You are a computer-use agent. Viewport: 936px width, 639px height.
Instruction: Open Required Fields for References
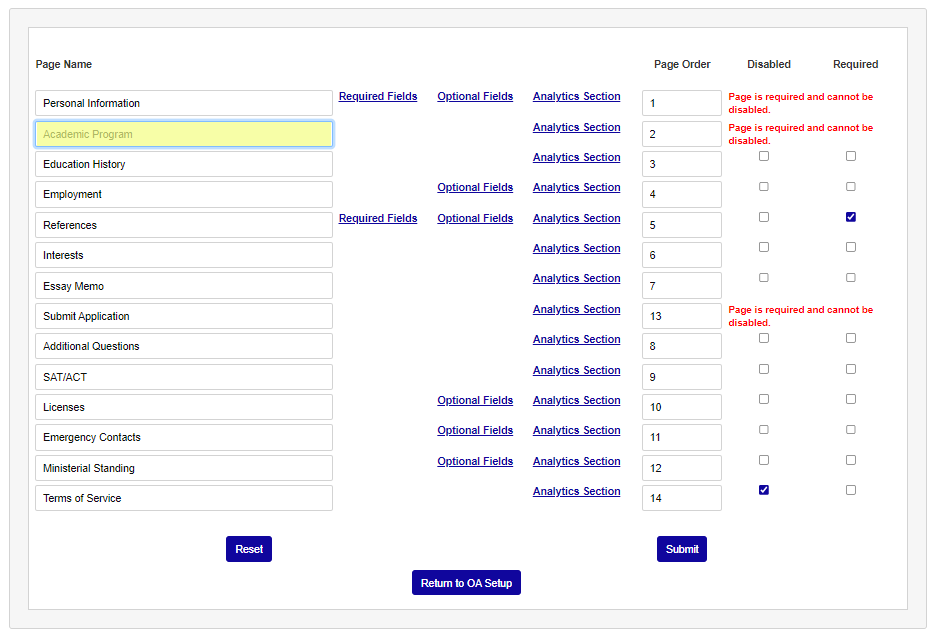tap(378, 218)
